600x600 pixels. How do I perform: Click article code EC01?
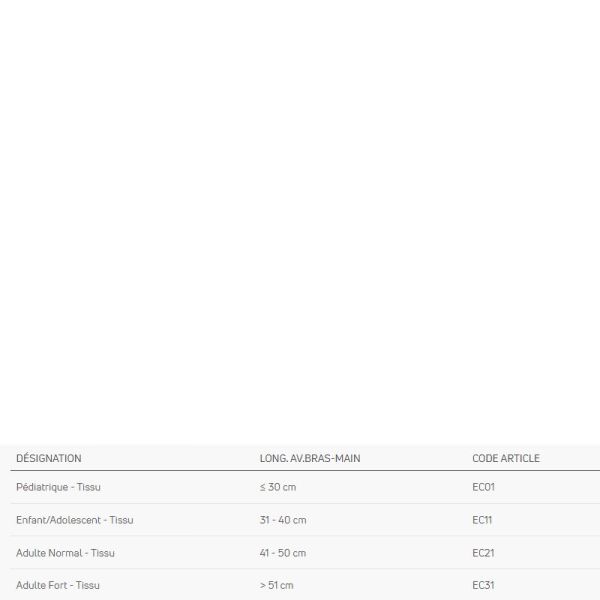[483, 487]
